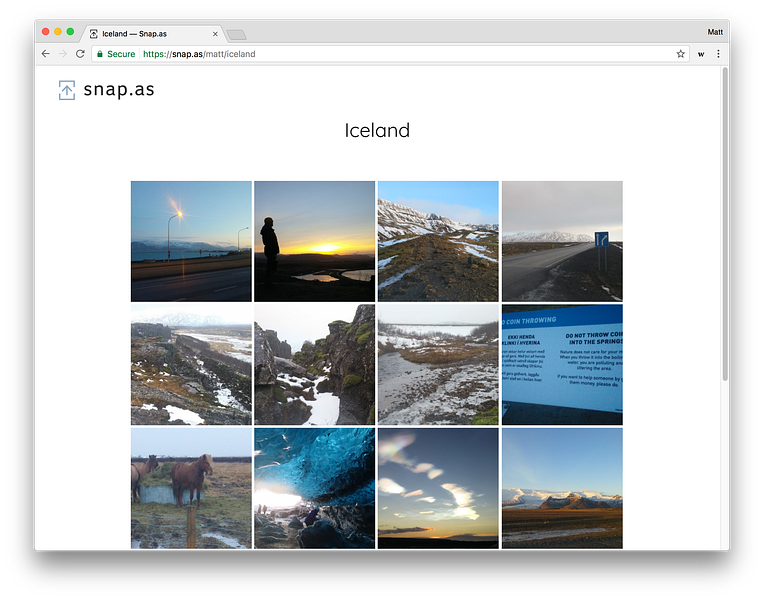Image resolution: width=764 pixels, height=600 pixels.
Task: Open the rocky rift valley landscape photo
Action: [x=191, y=365]
